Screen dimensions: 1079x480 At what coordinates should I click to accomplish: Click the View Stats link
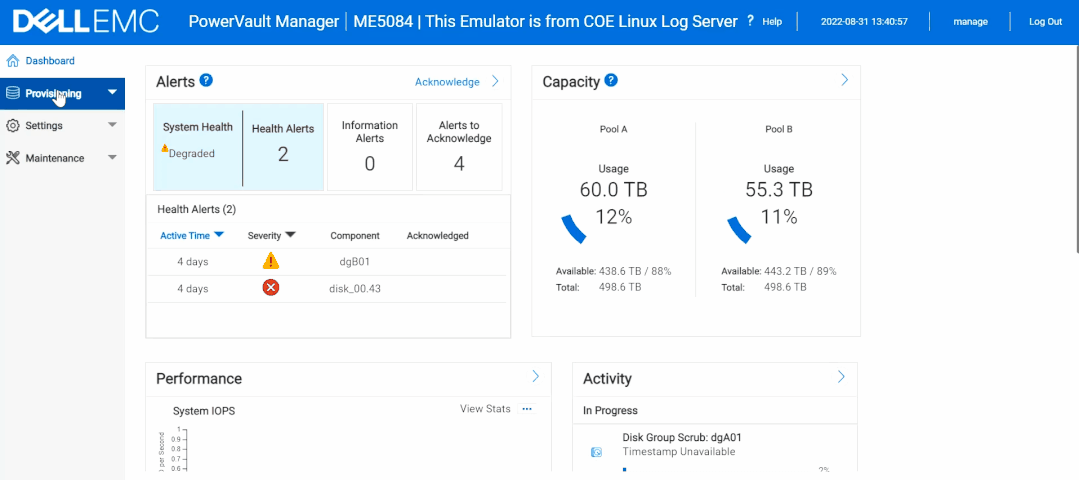coord(485,409)
